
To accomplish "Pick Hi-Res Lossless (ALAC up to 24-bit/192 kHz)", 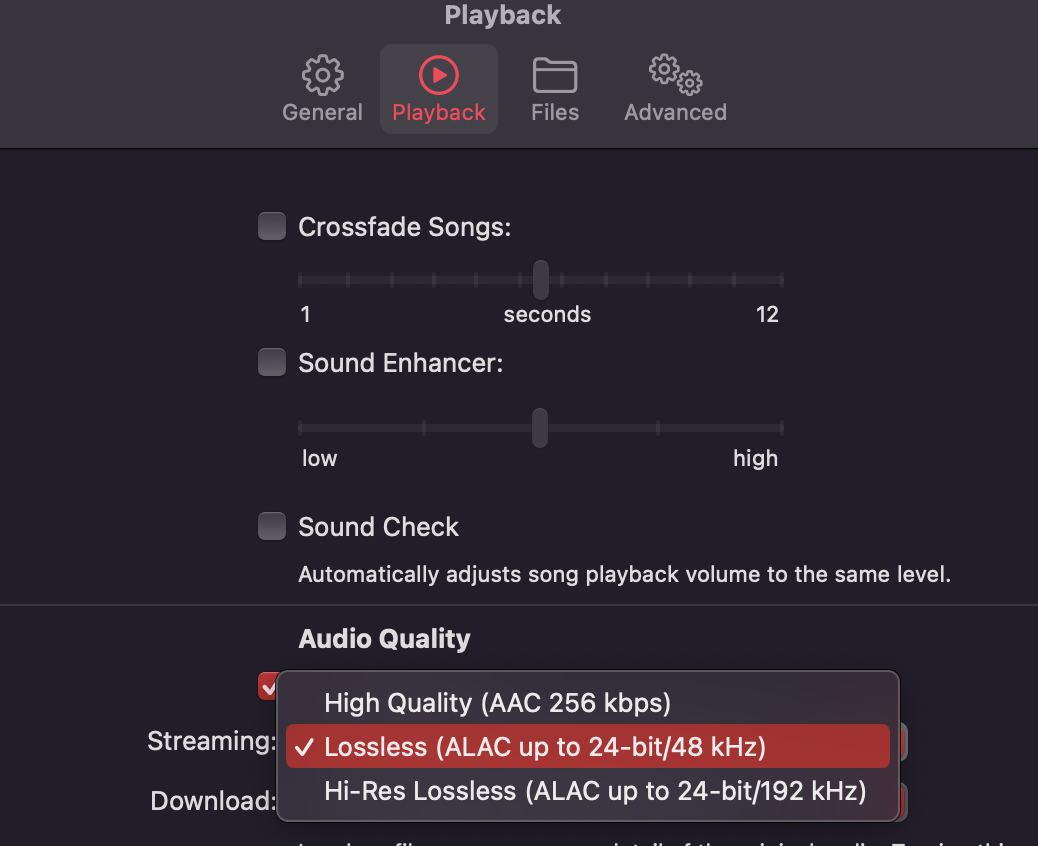I will (594, 791).
